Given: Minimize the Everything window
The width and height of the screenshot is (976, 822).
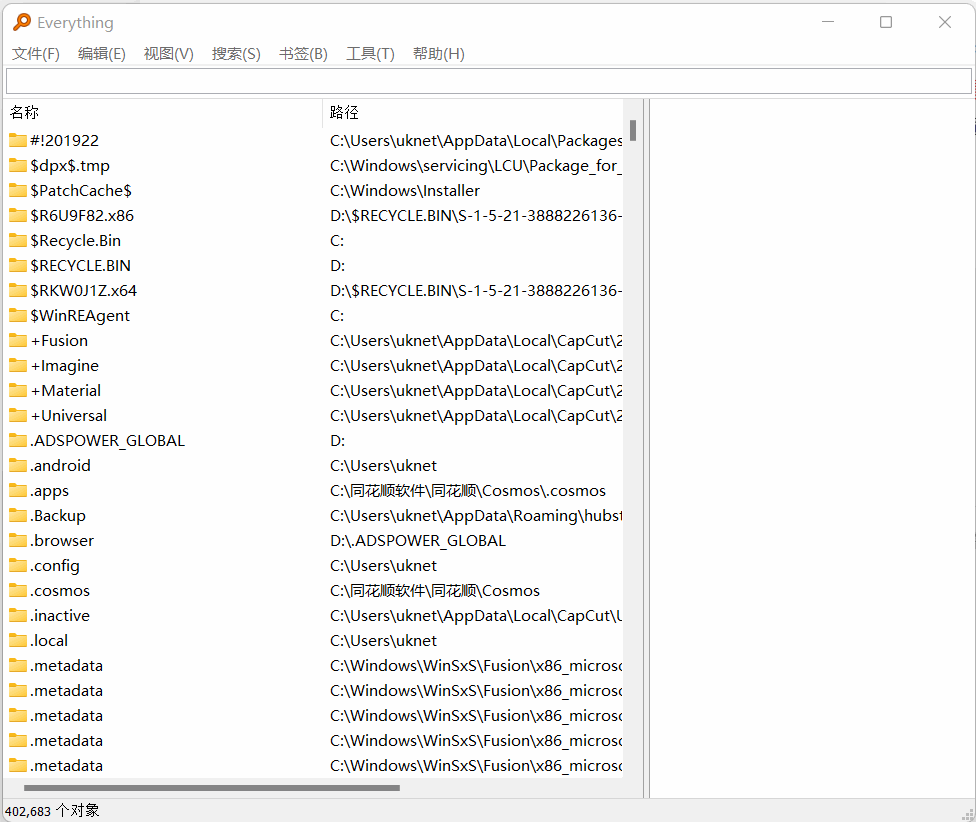Looking at the screenshot, I should pyautogui.click(x=828, y=22).
